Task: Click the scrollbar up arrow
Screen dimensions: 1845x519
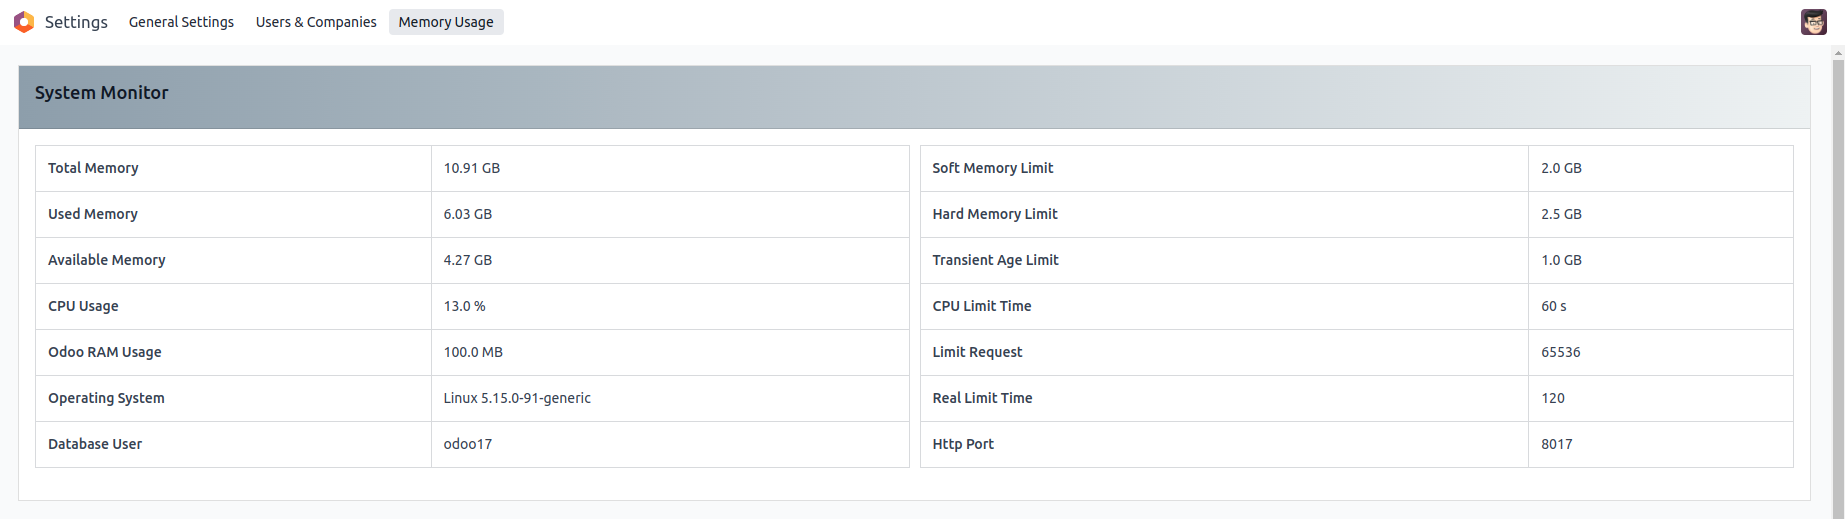Action: 1838,53
